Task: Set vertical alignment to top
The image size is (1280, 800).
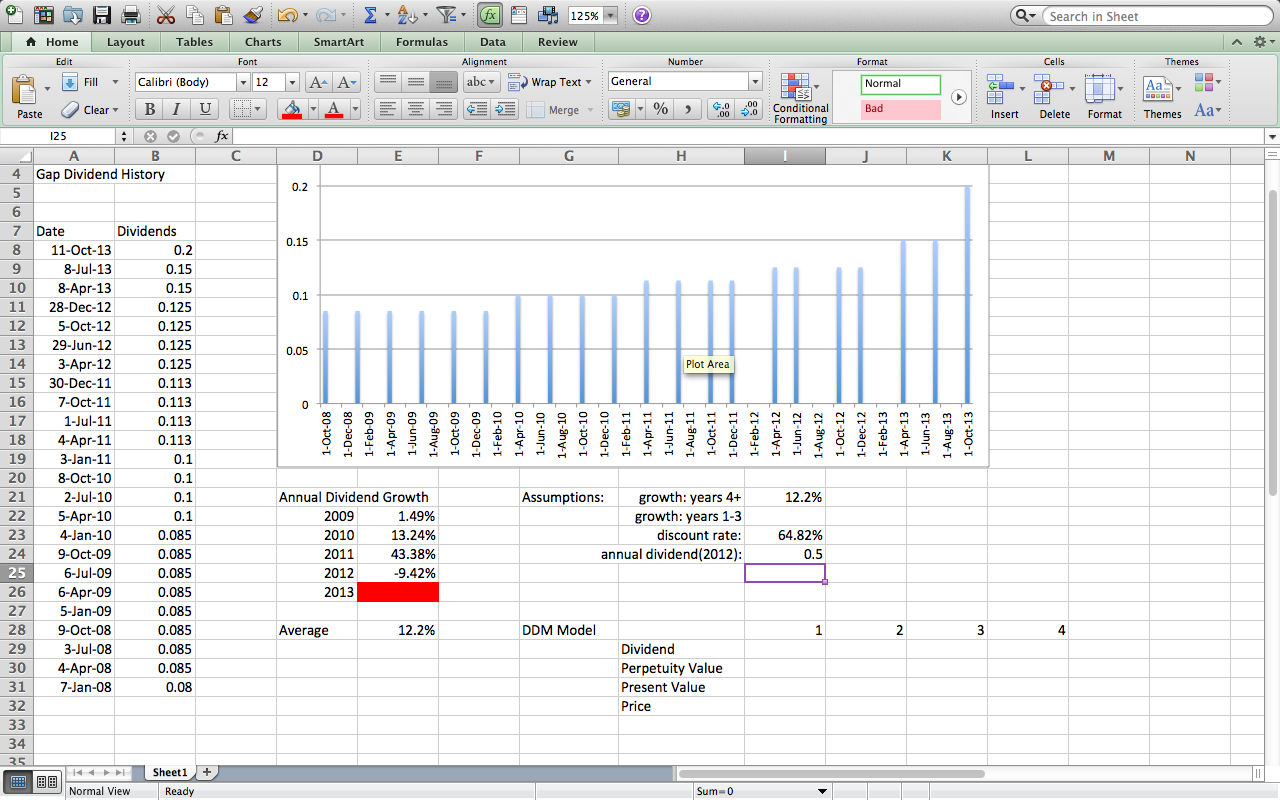Action: coord(389,82)
